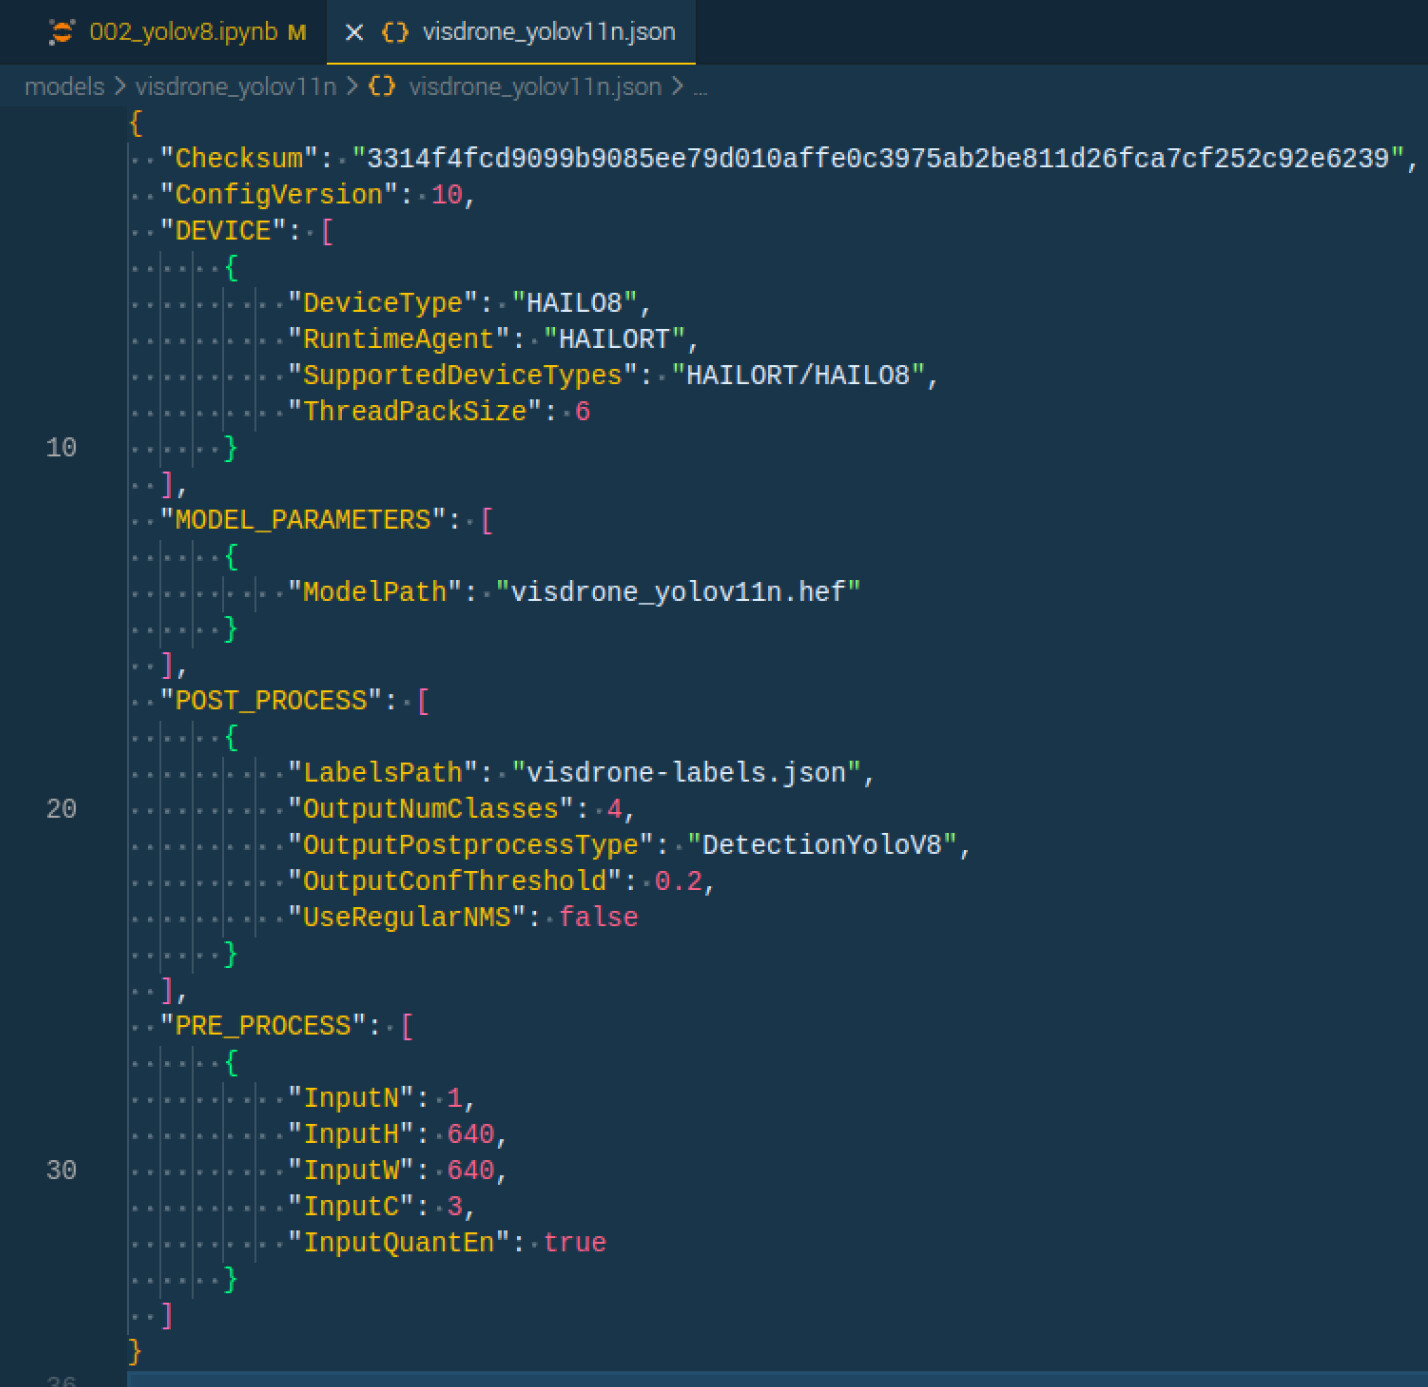Click the Checksum hash string
The width and height of the screenshot is (1428, 1387).
tap(878, 158)
